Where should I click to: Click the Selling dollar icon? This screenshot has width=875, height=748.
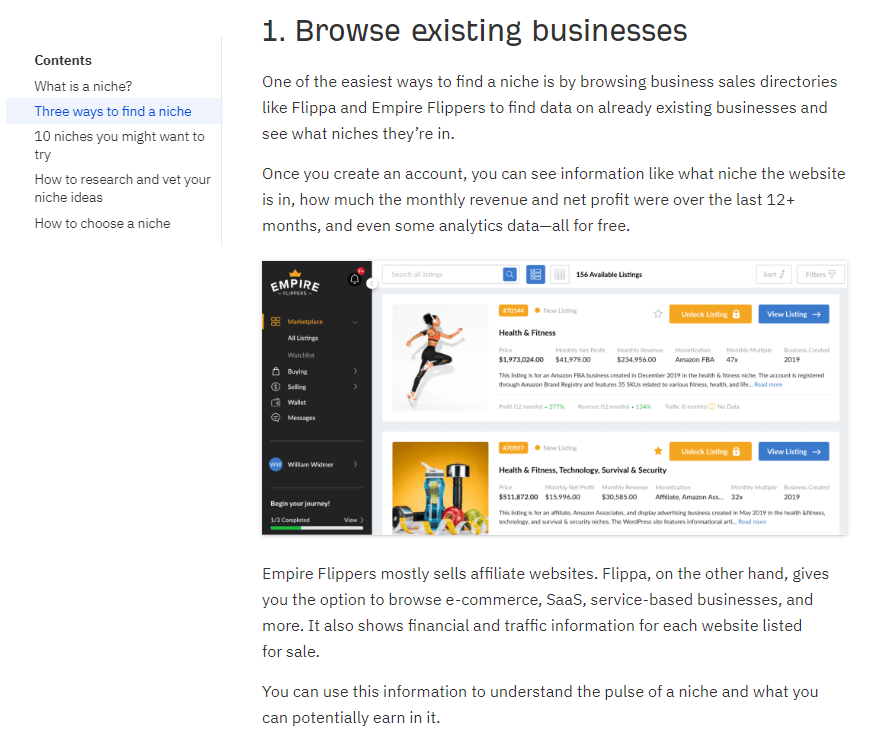(x=275, y=387)
